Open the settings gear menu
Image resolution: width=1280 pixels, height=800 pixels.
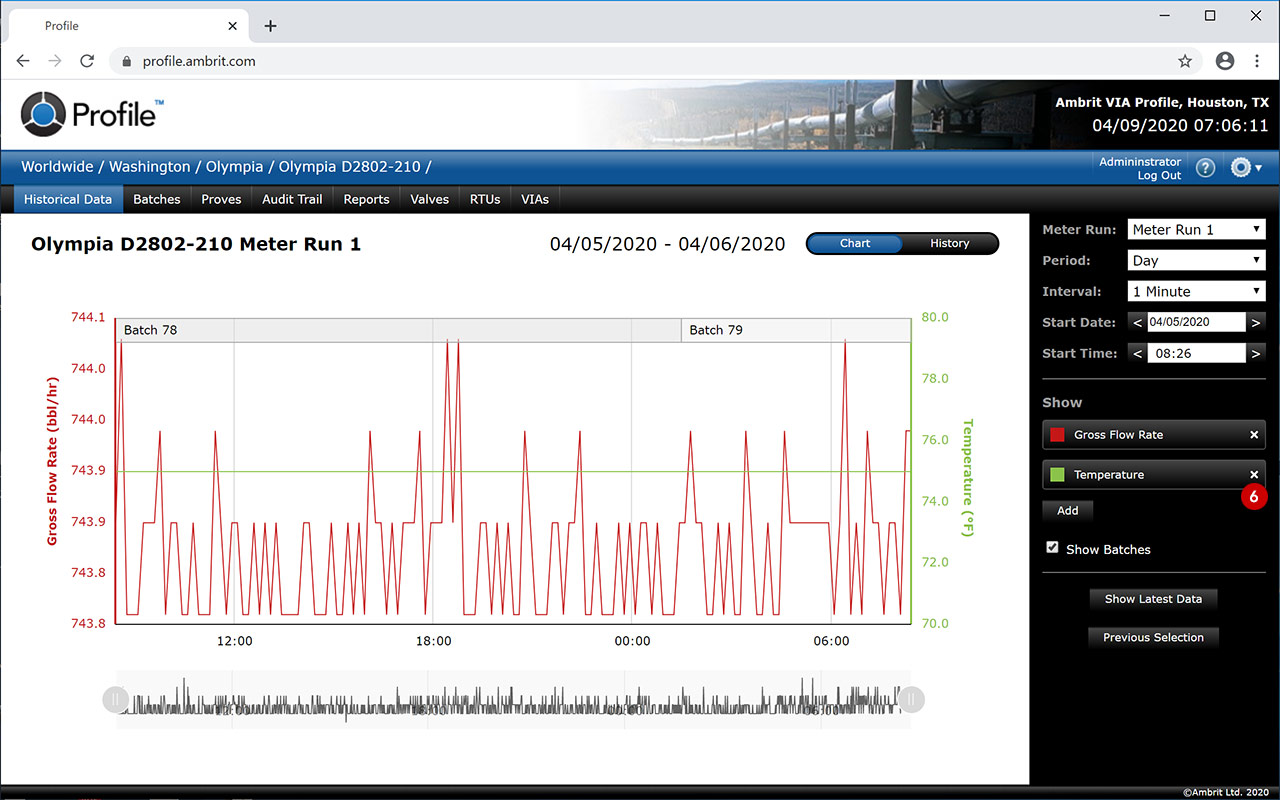tap(1245, 168)
